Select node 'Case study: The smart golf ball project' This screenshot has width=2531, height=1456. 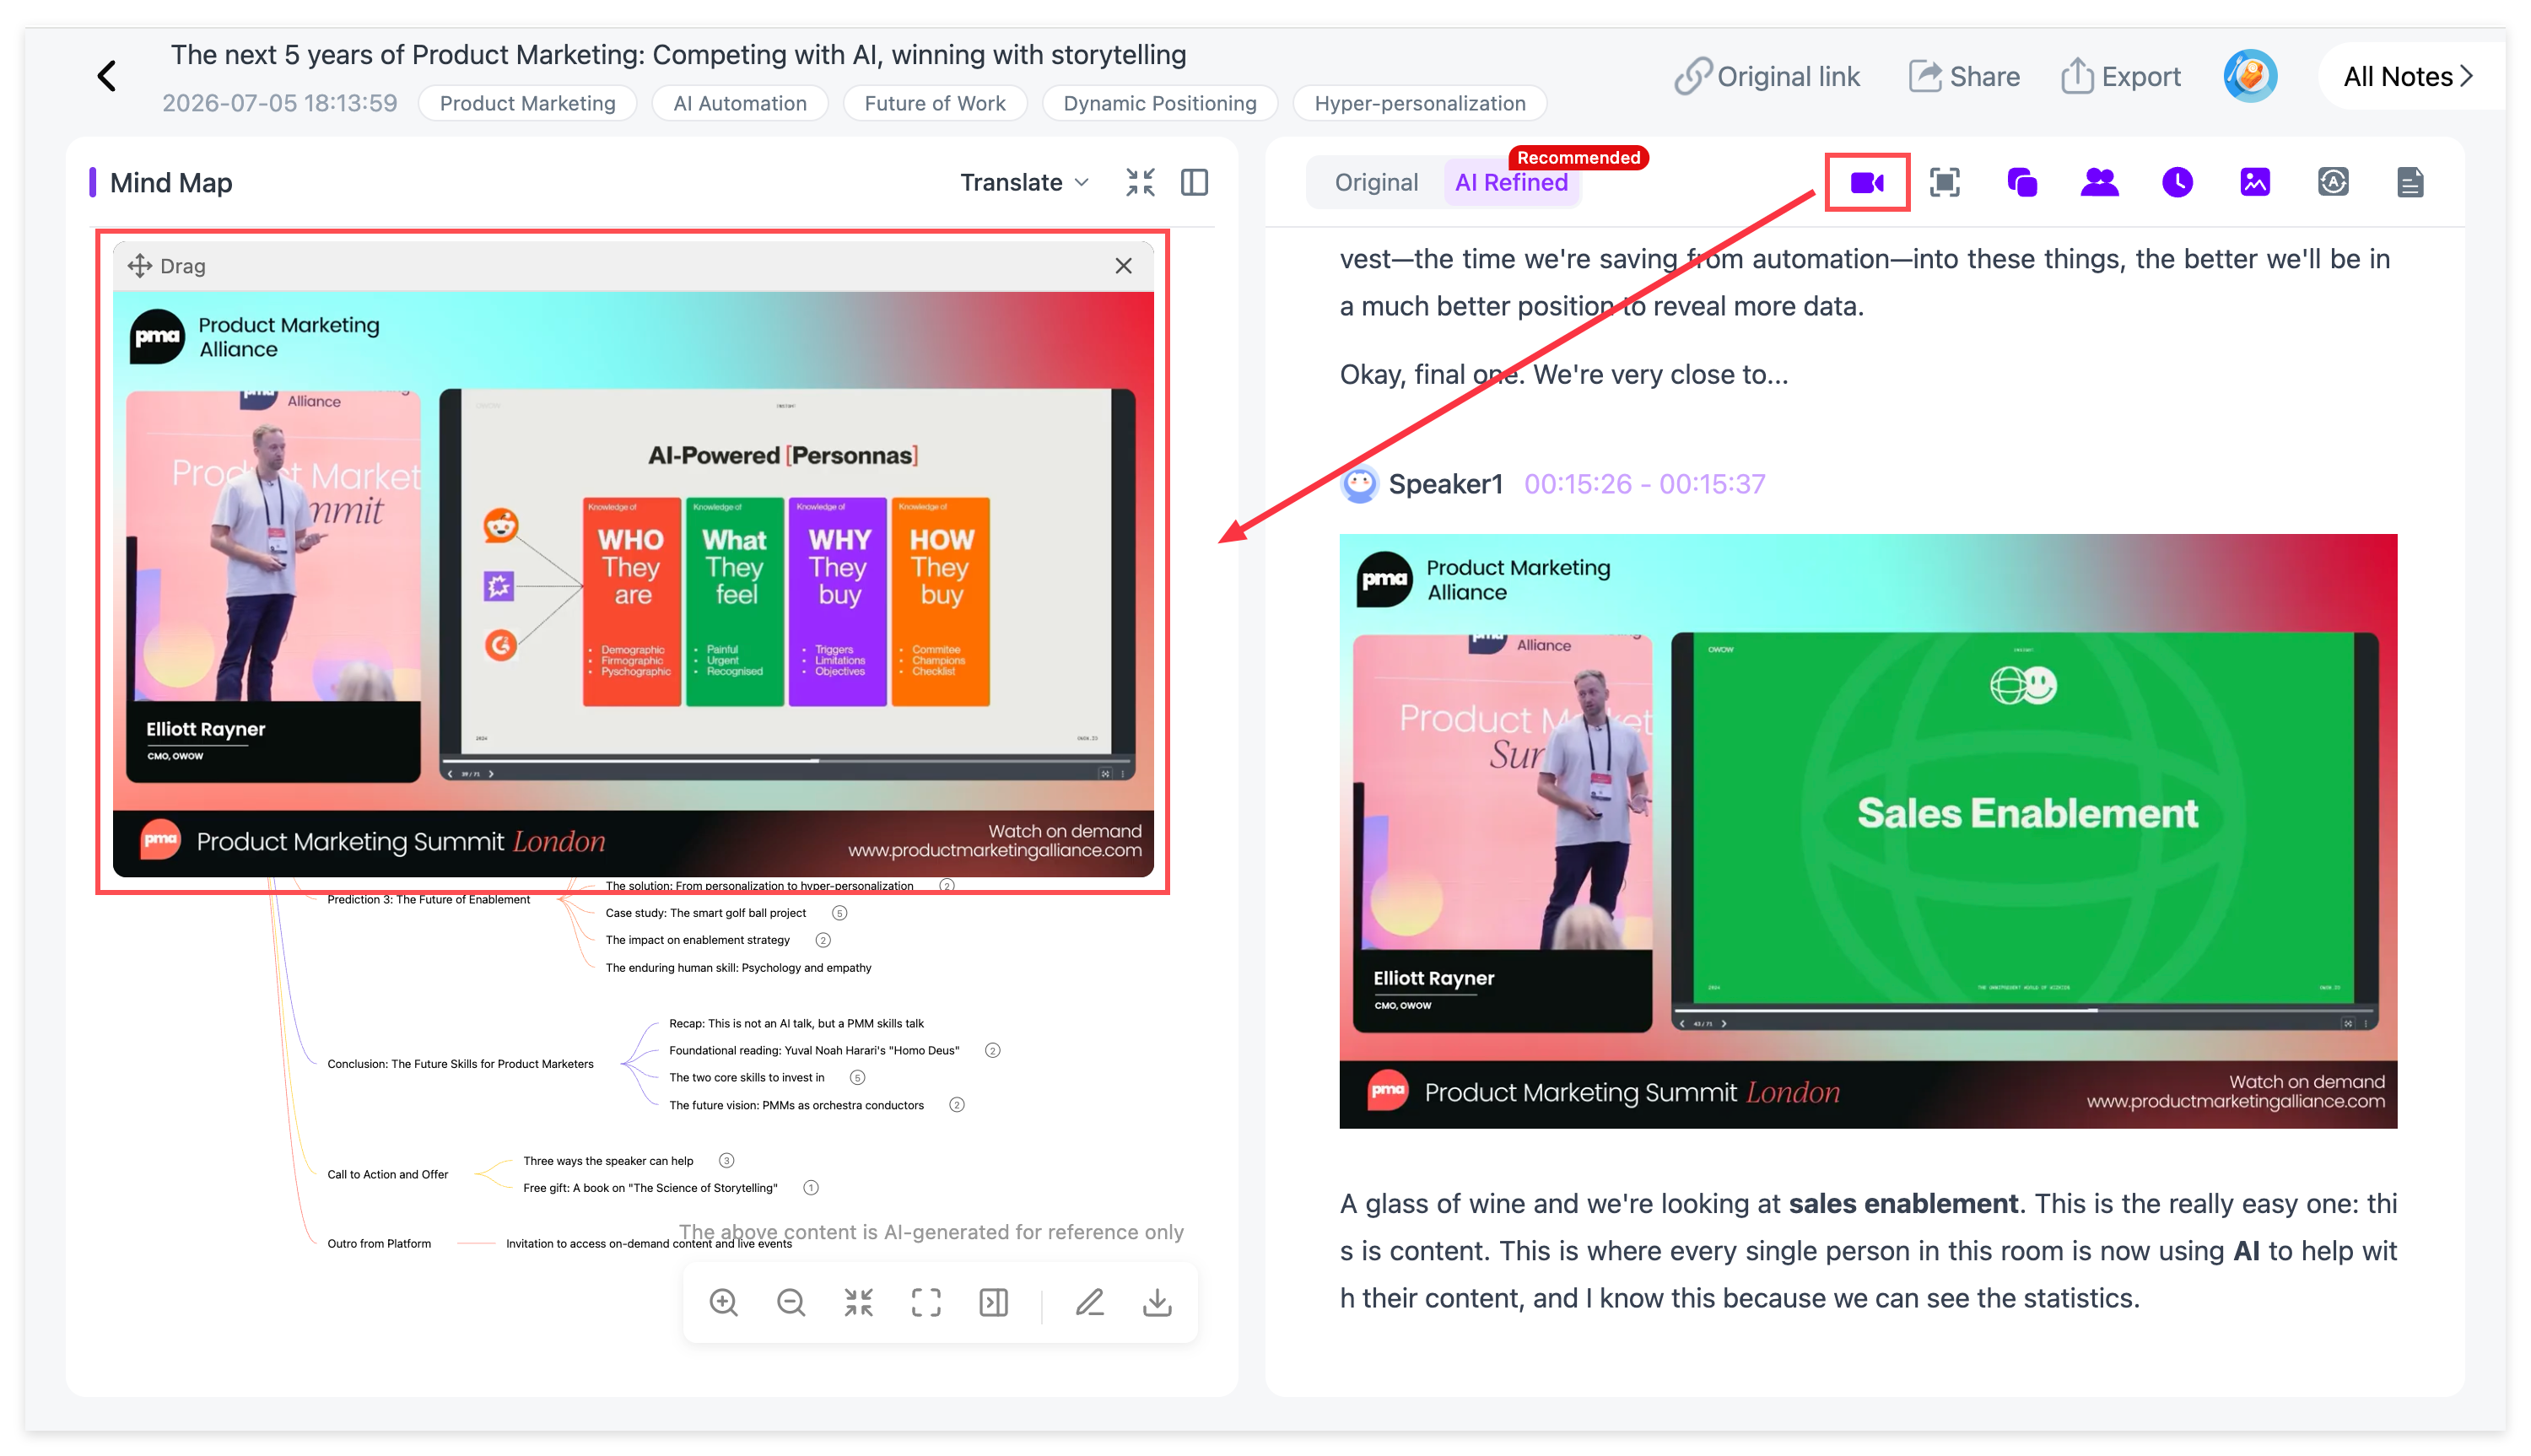coord(706,913)
